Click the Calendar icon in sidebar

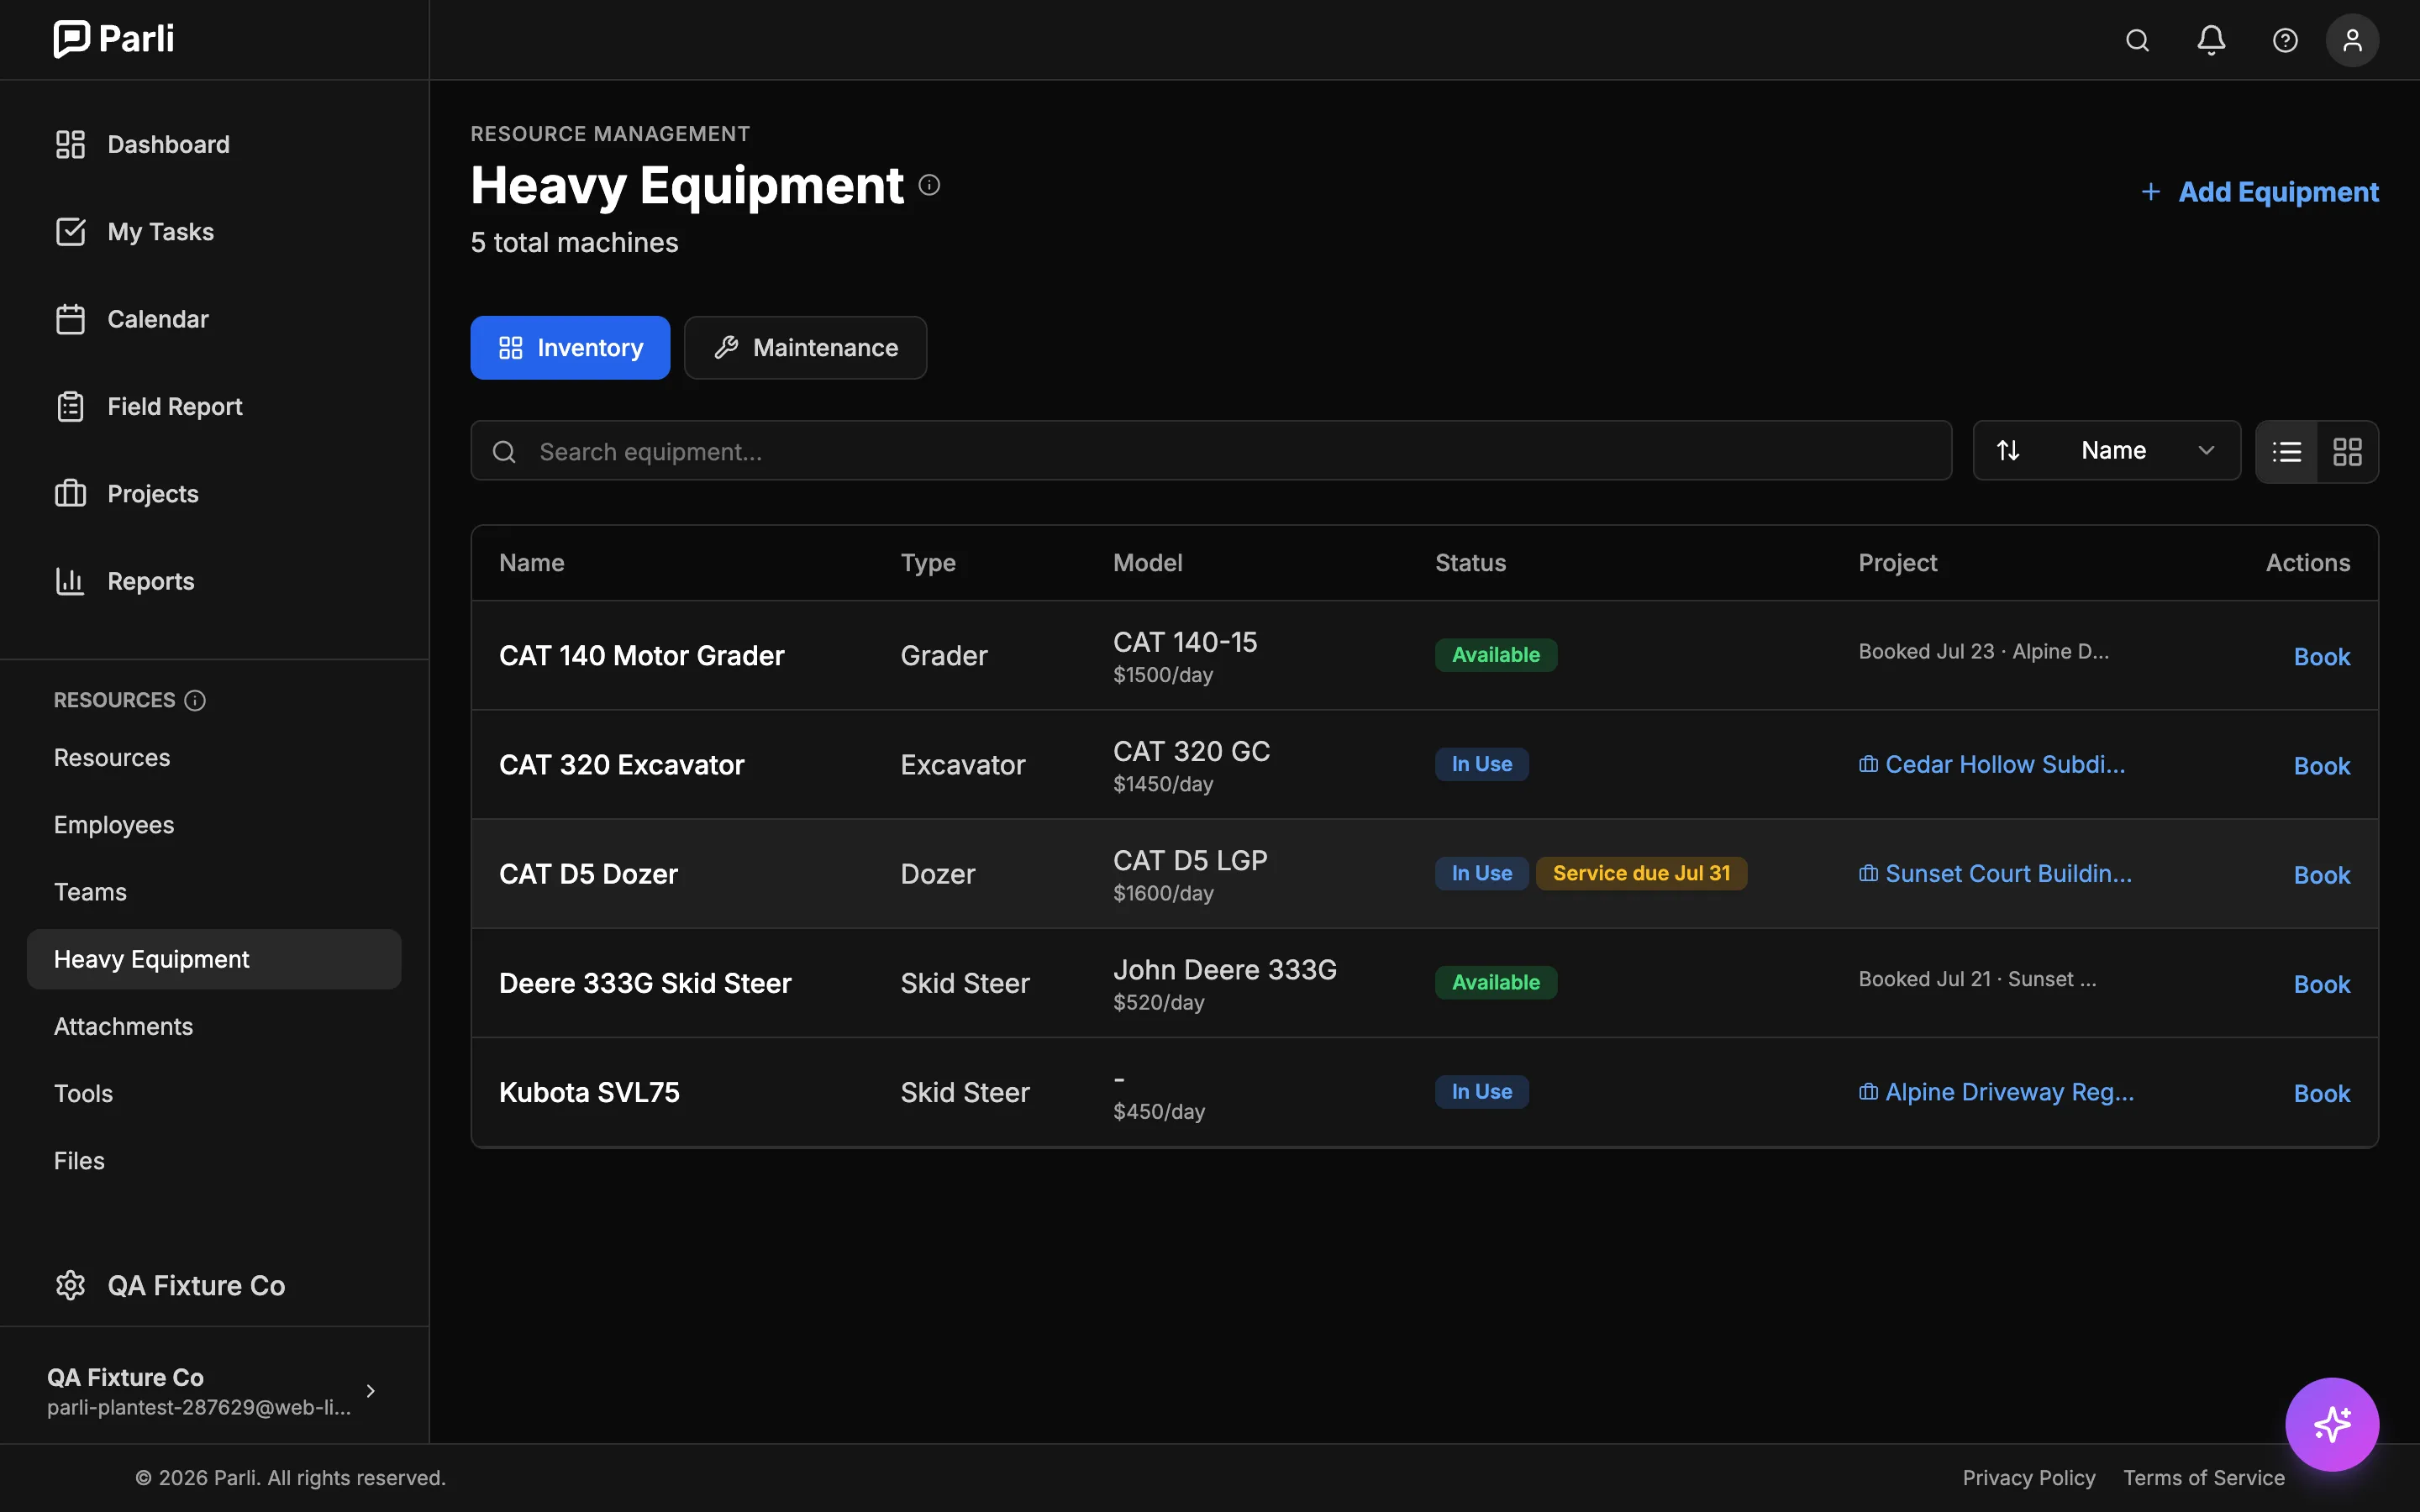point(70,319)
